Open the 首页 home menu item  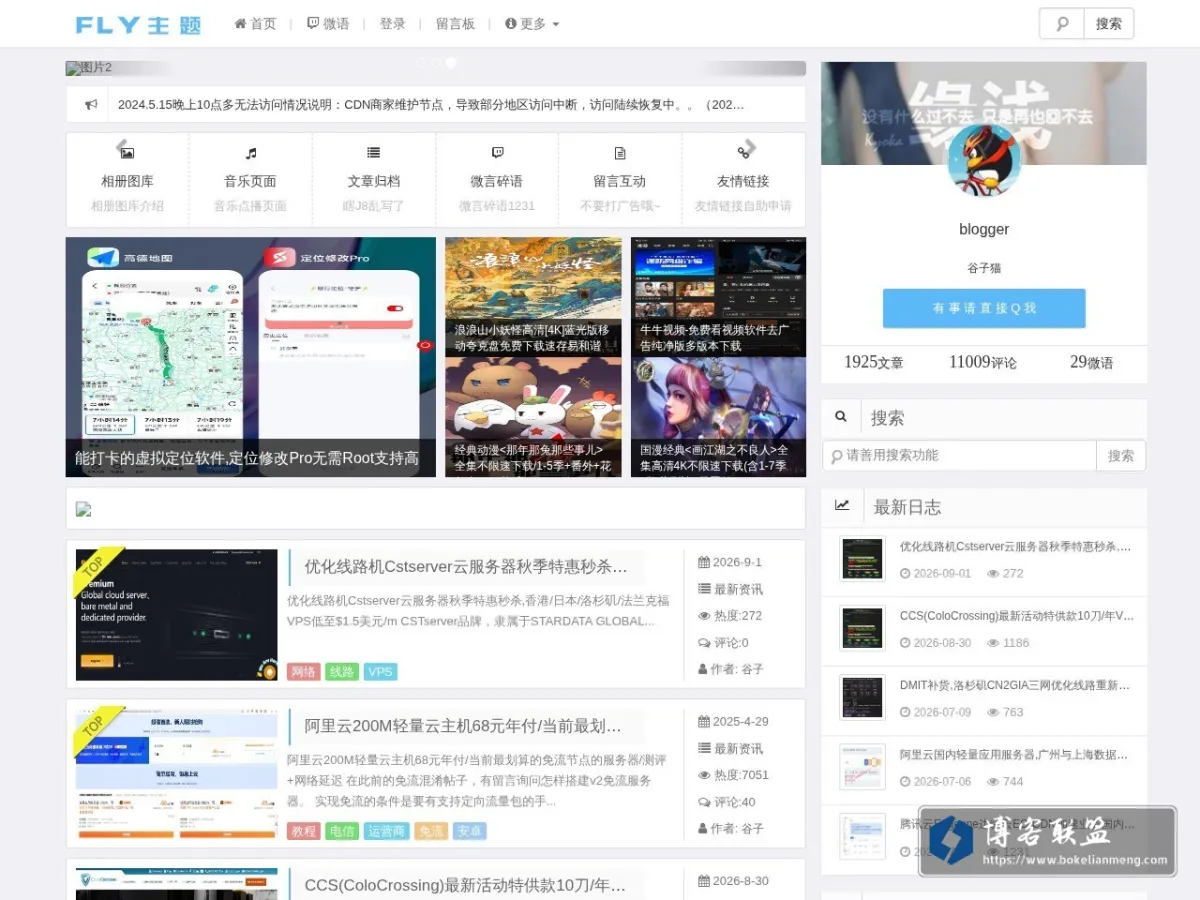(255, 24)
